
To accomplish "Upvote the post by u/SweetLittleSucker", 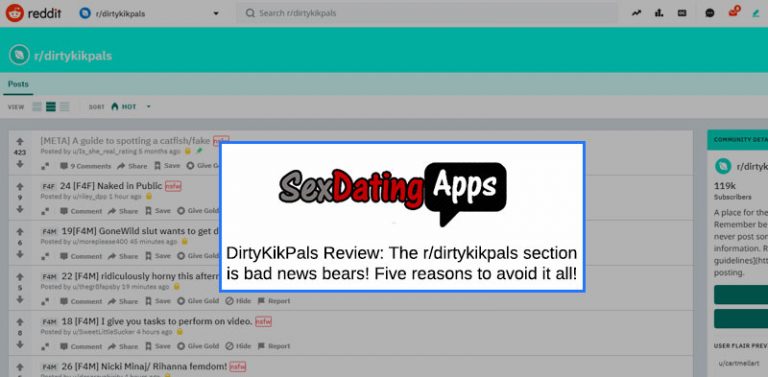I will 20,322.
